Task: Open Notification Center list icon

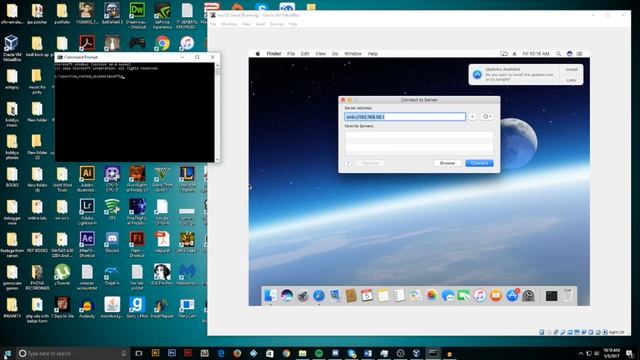Action: (580, 53)
